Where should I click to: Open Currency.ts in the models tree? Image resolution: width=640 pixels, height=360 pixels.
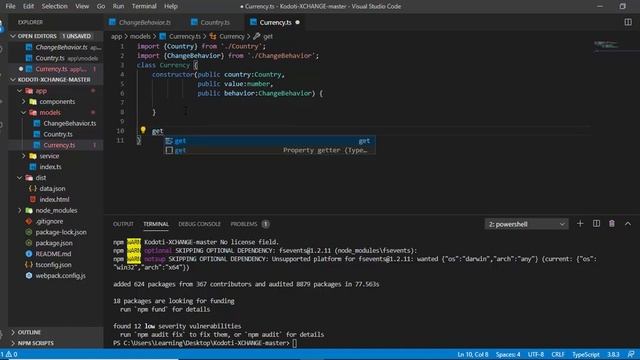point(59,145)
